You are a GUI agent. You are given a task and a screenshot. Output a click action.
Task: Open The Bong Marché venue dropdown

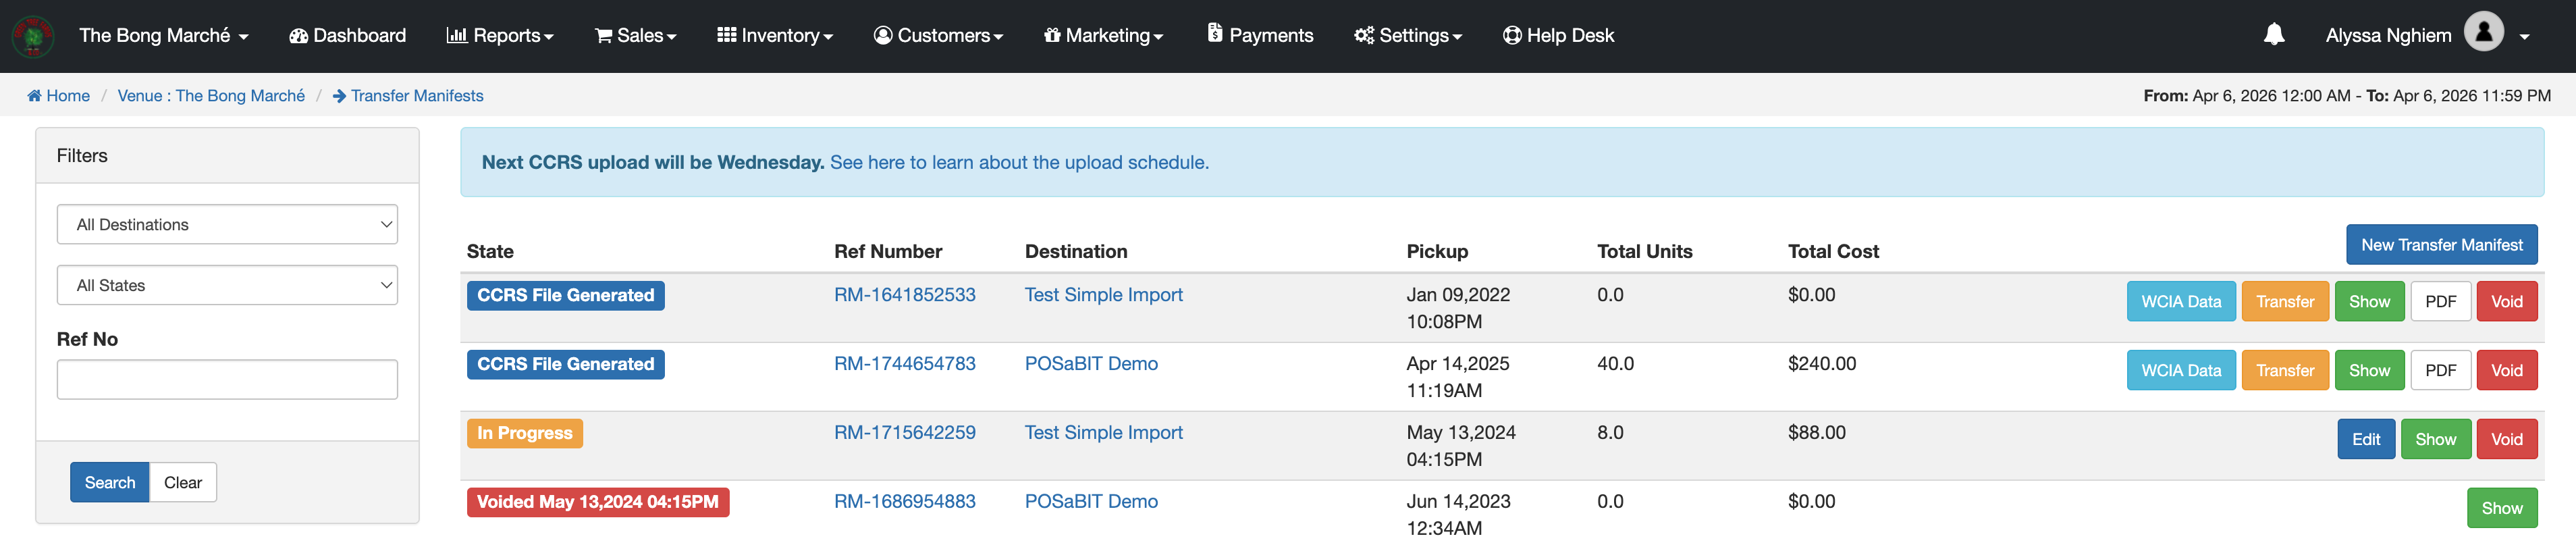pyautogui.click(x=164, y=36)
